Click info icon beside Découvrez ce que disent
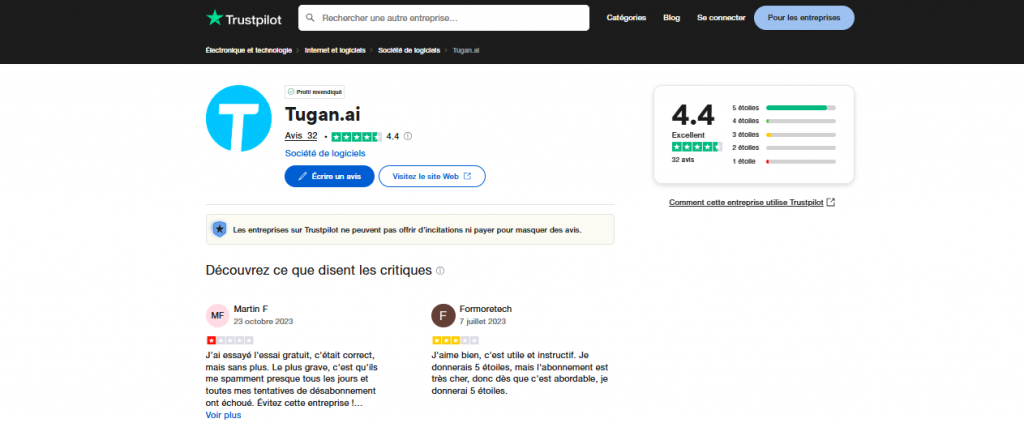This screenshot has width=1024, height=440. pos(440,270)
